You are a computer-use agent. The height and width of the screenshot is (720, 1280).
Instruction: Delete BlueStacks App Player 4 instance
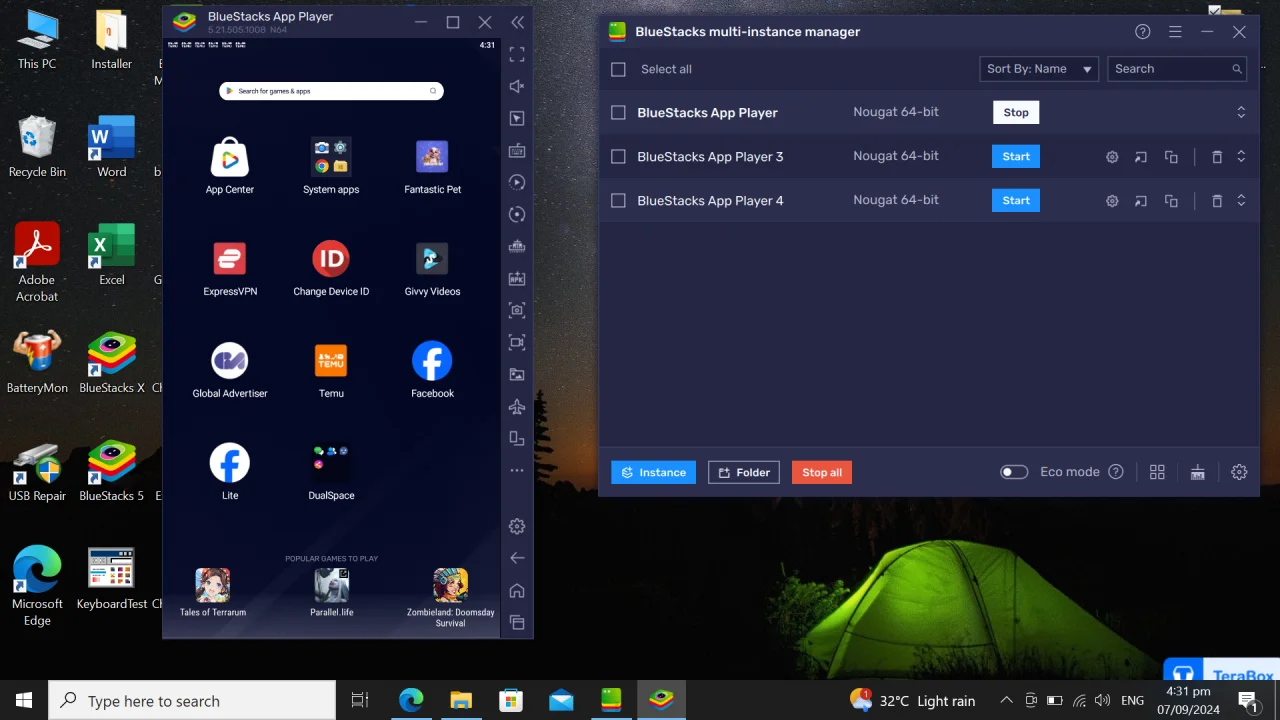pos(1217,201)
